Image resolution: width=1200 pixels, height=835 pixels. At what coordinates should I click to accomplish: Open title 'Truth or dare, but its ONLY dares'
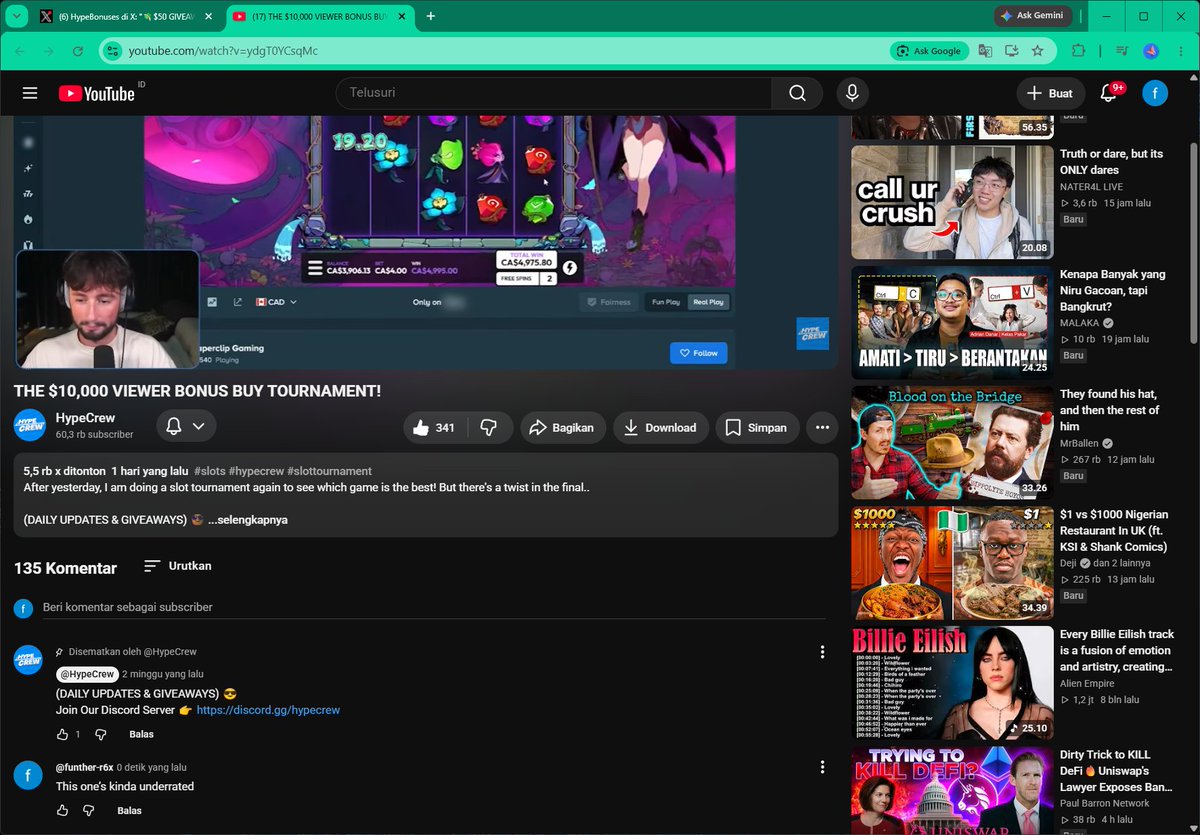(1111, 162)
